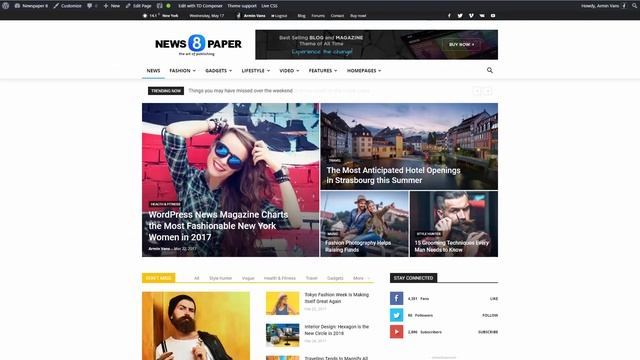Open trending headline about the weekend

[x=240, y=91]
